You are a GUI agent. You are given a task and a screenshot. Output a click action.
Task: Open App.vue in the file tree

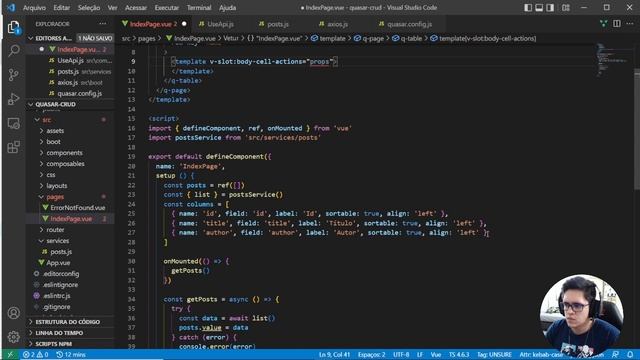(58, 263)
